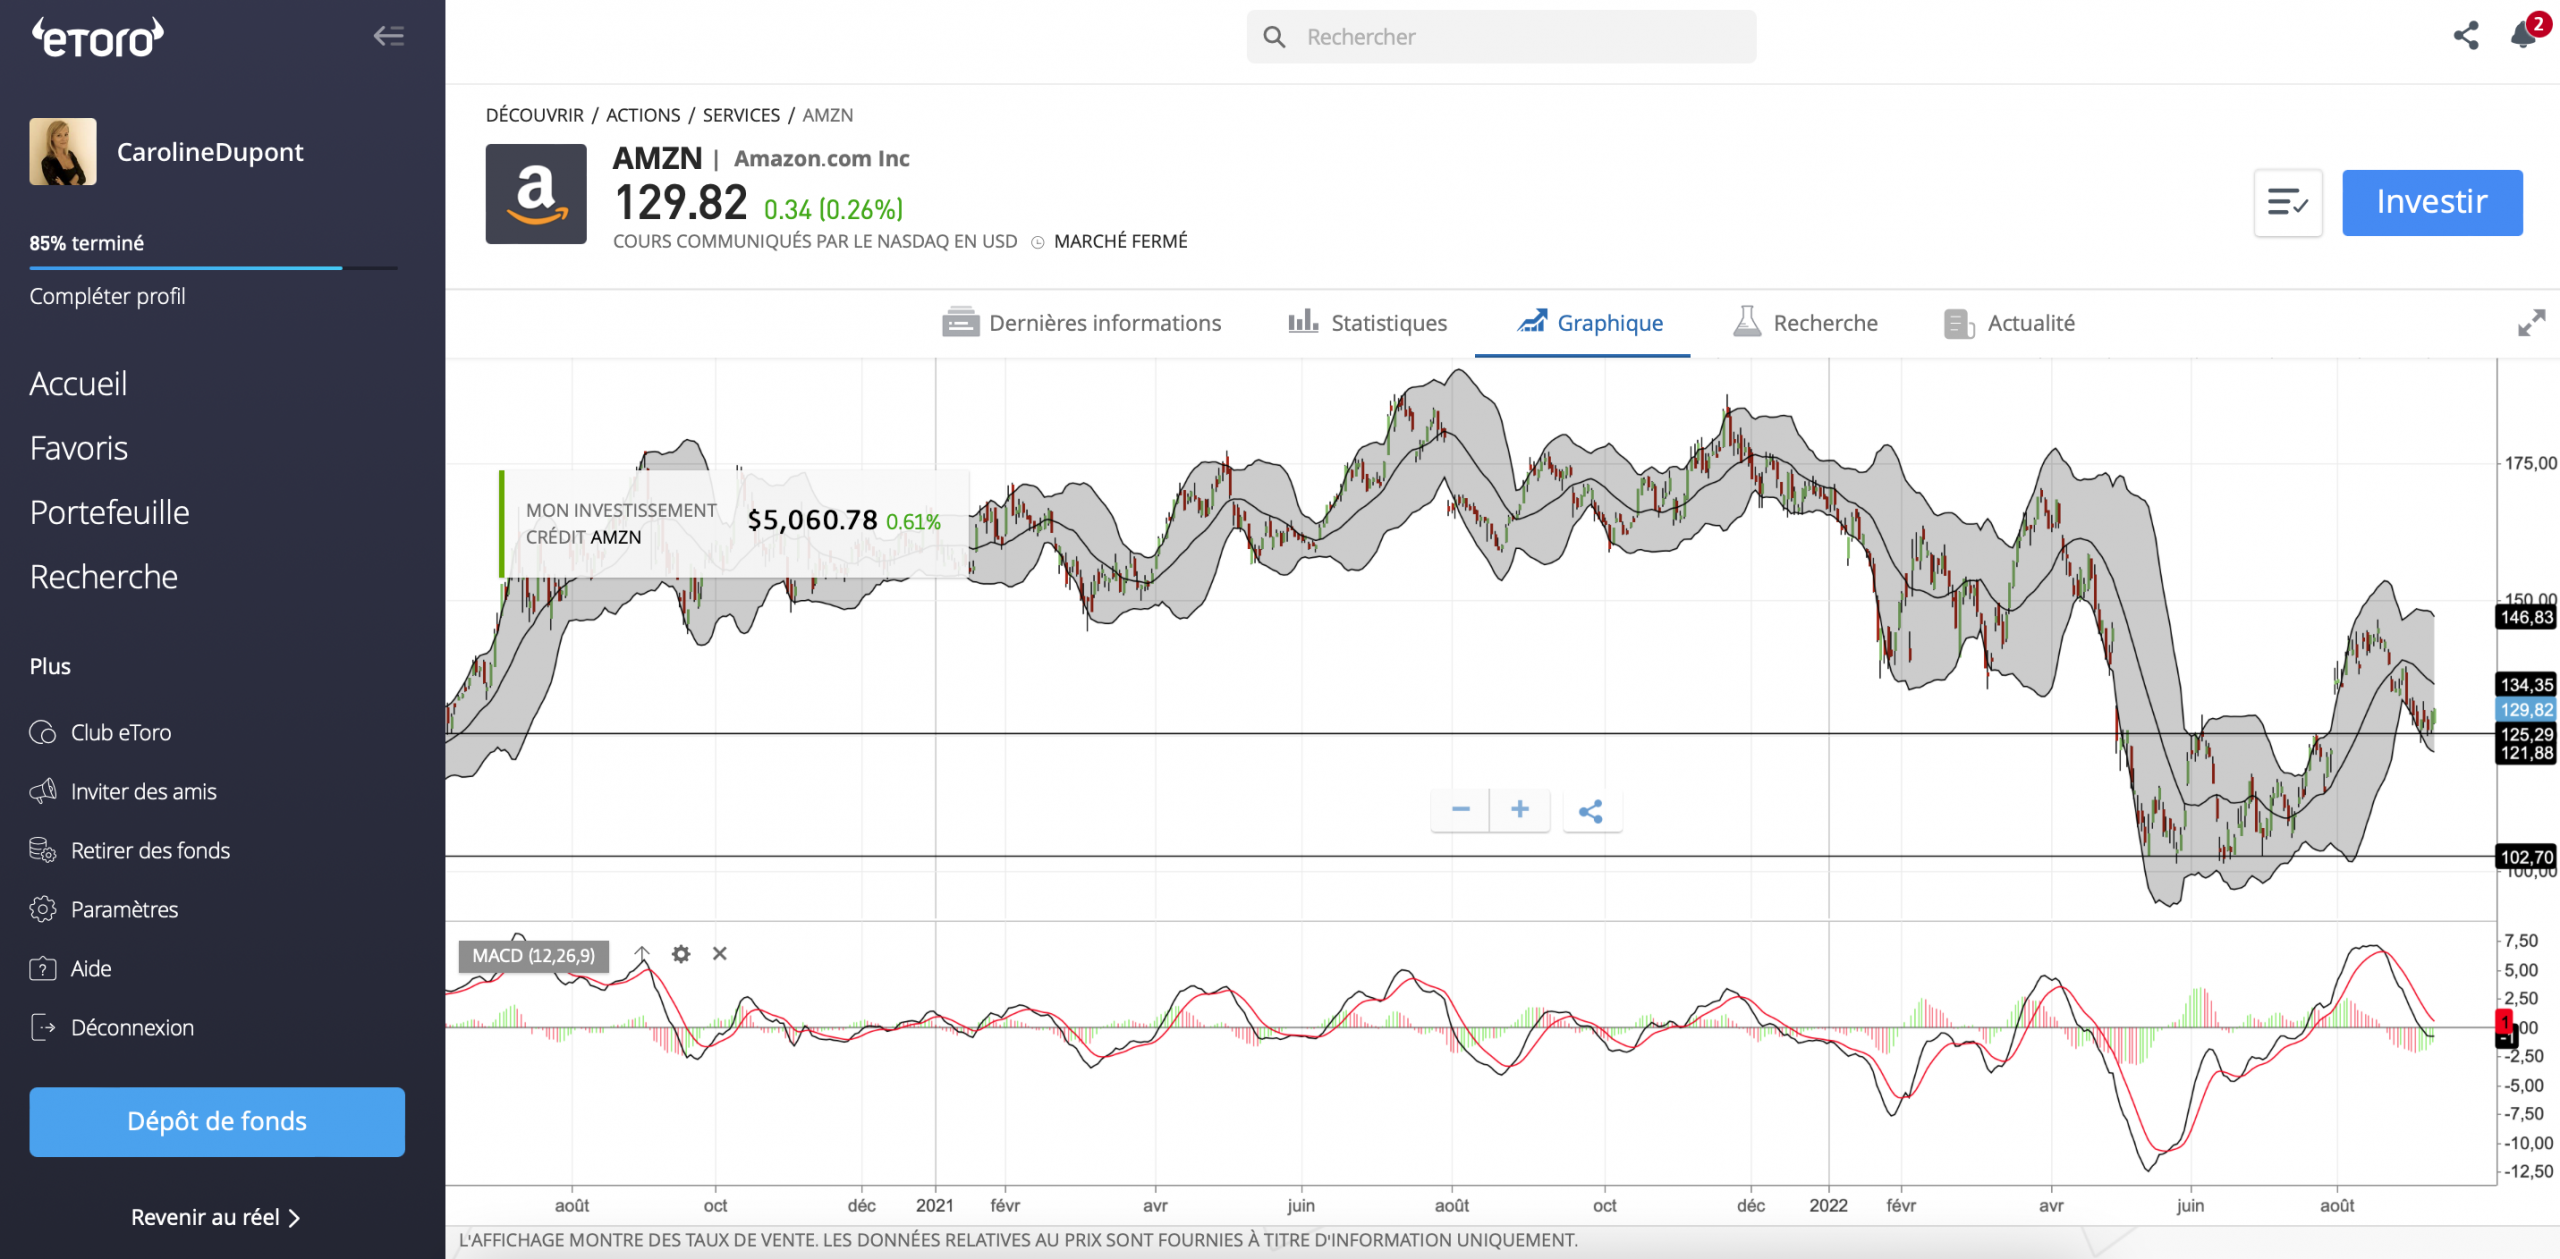This screenshot has width=2560, height=1259.
Task: Zoom out chart with minus button
Action: coord(1460,810)
